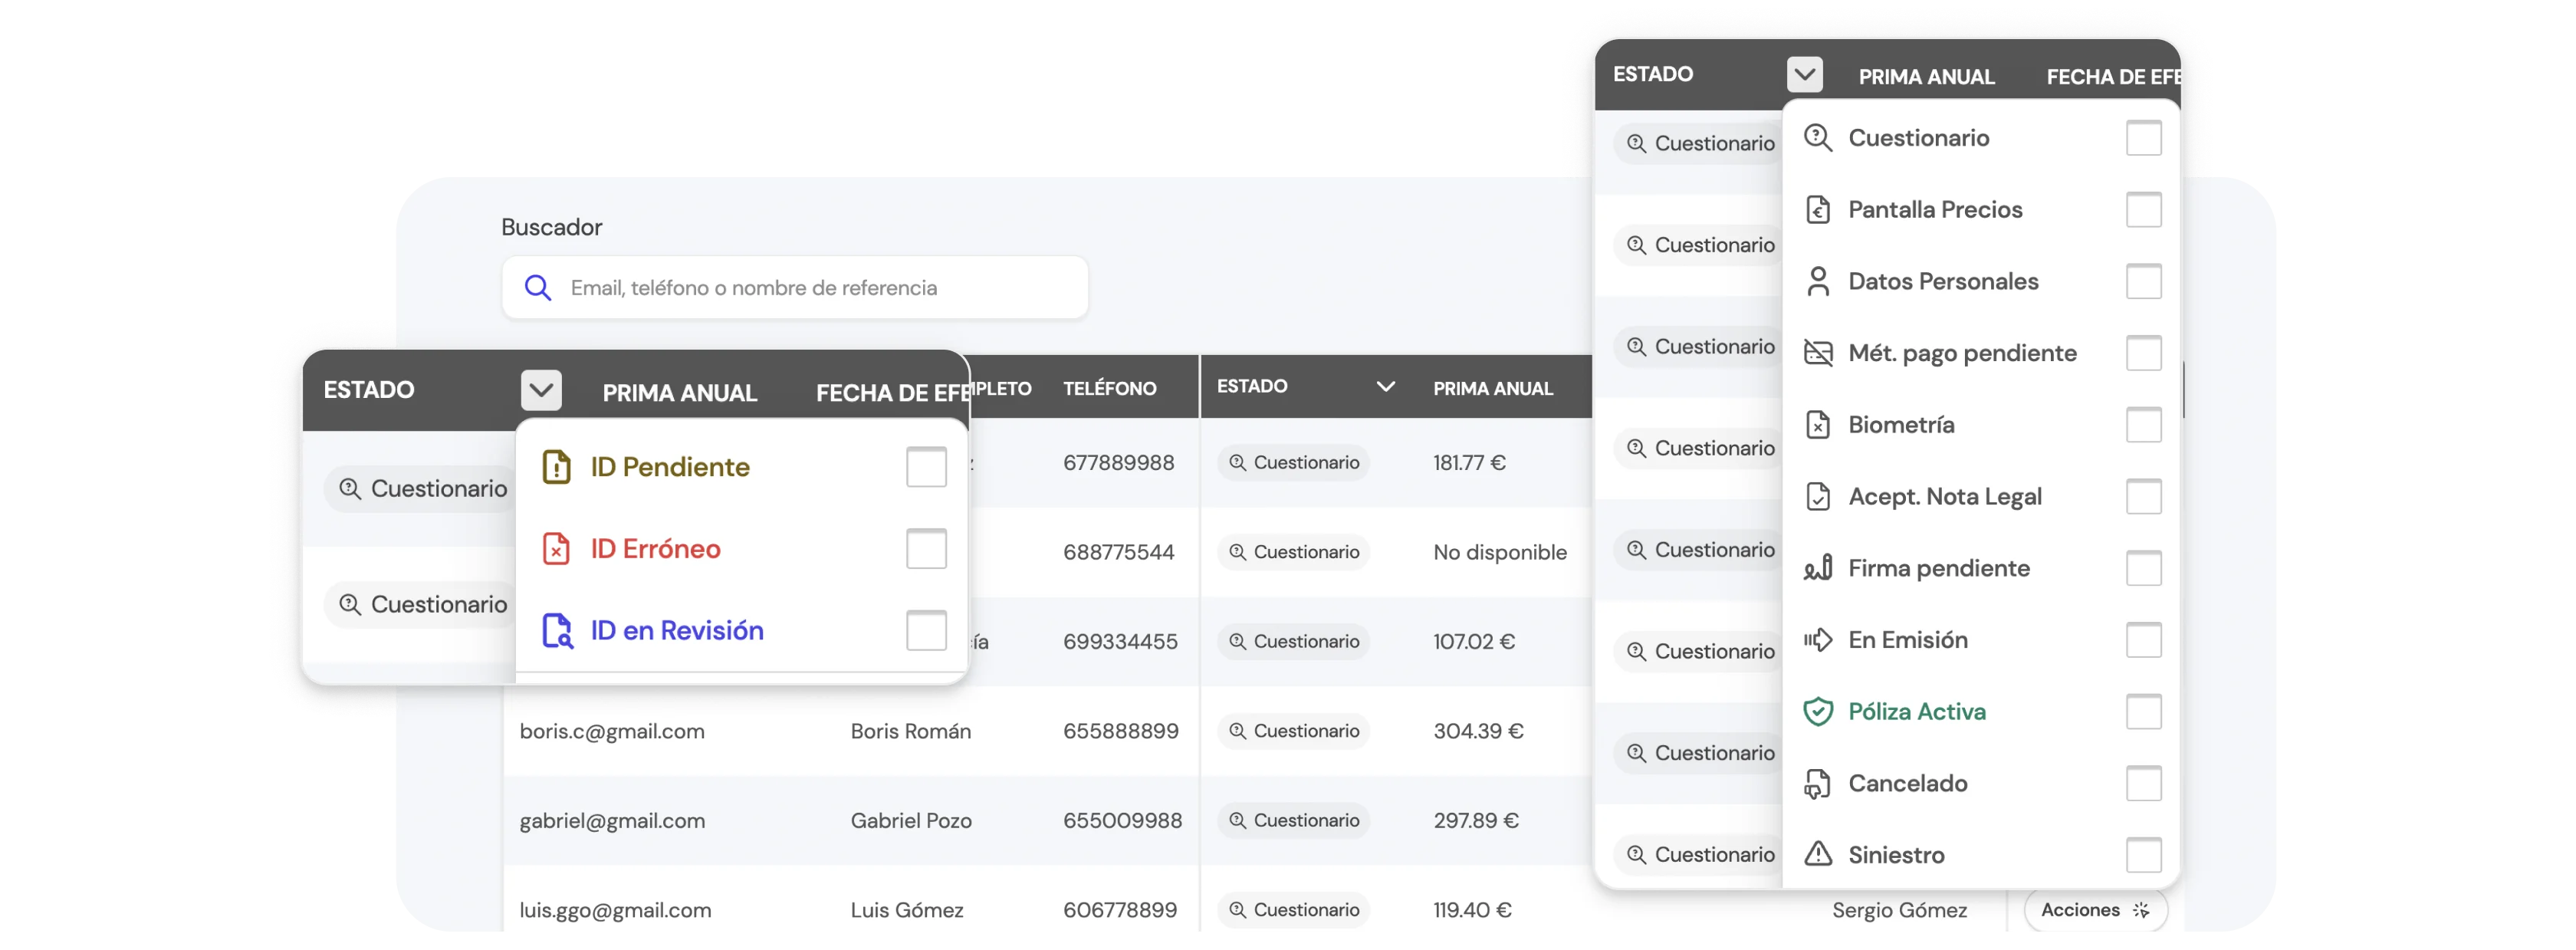The width and height of the screenshot is (2576, 950).
Task: Select the Firma pendiente status option
Action: pos(1981,569)
